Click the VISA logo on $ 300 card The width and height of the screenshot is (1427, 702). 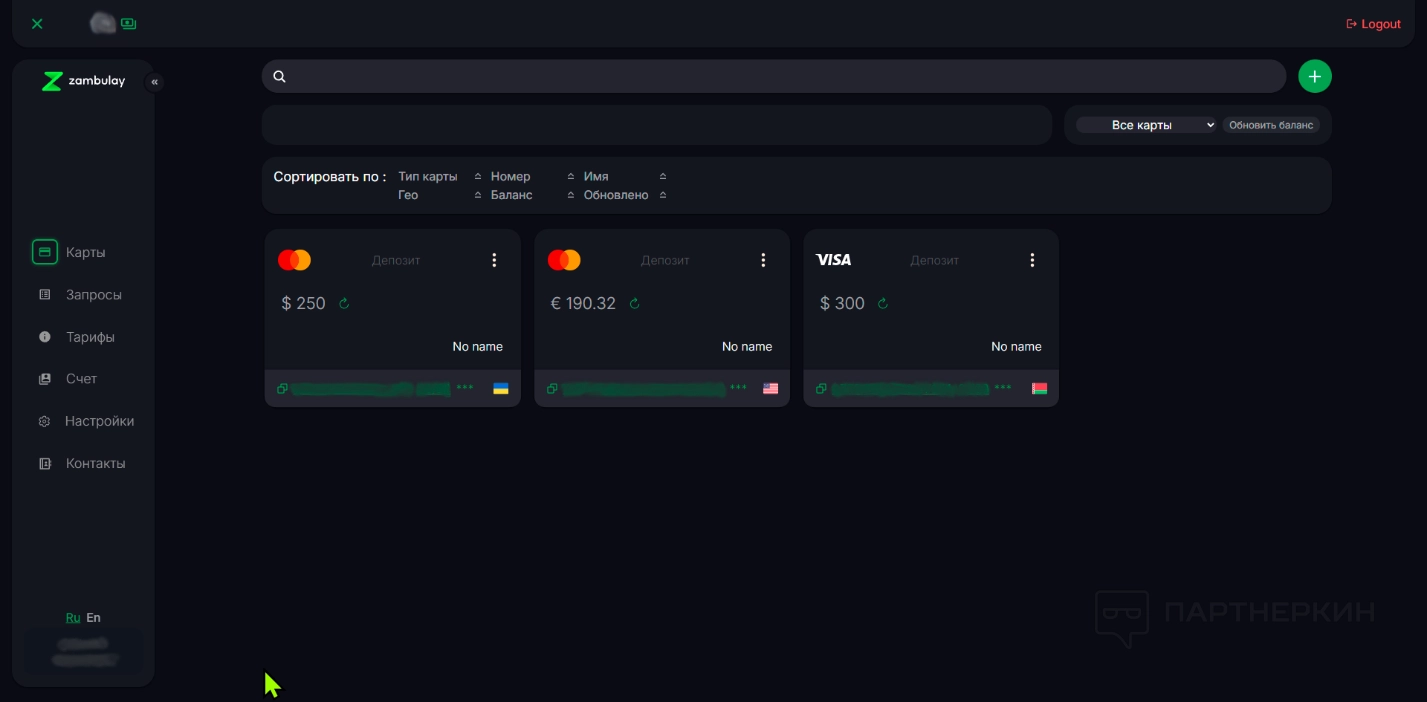[x=834, y=260]
